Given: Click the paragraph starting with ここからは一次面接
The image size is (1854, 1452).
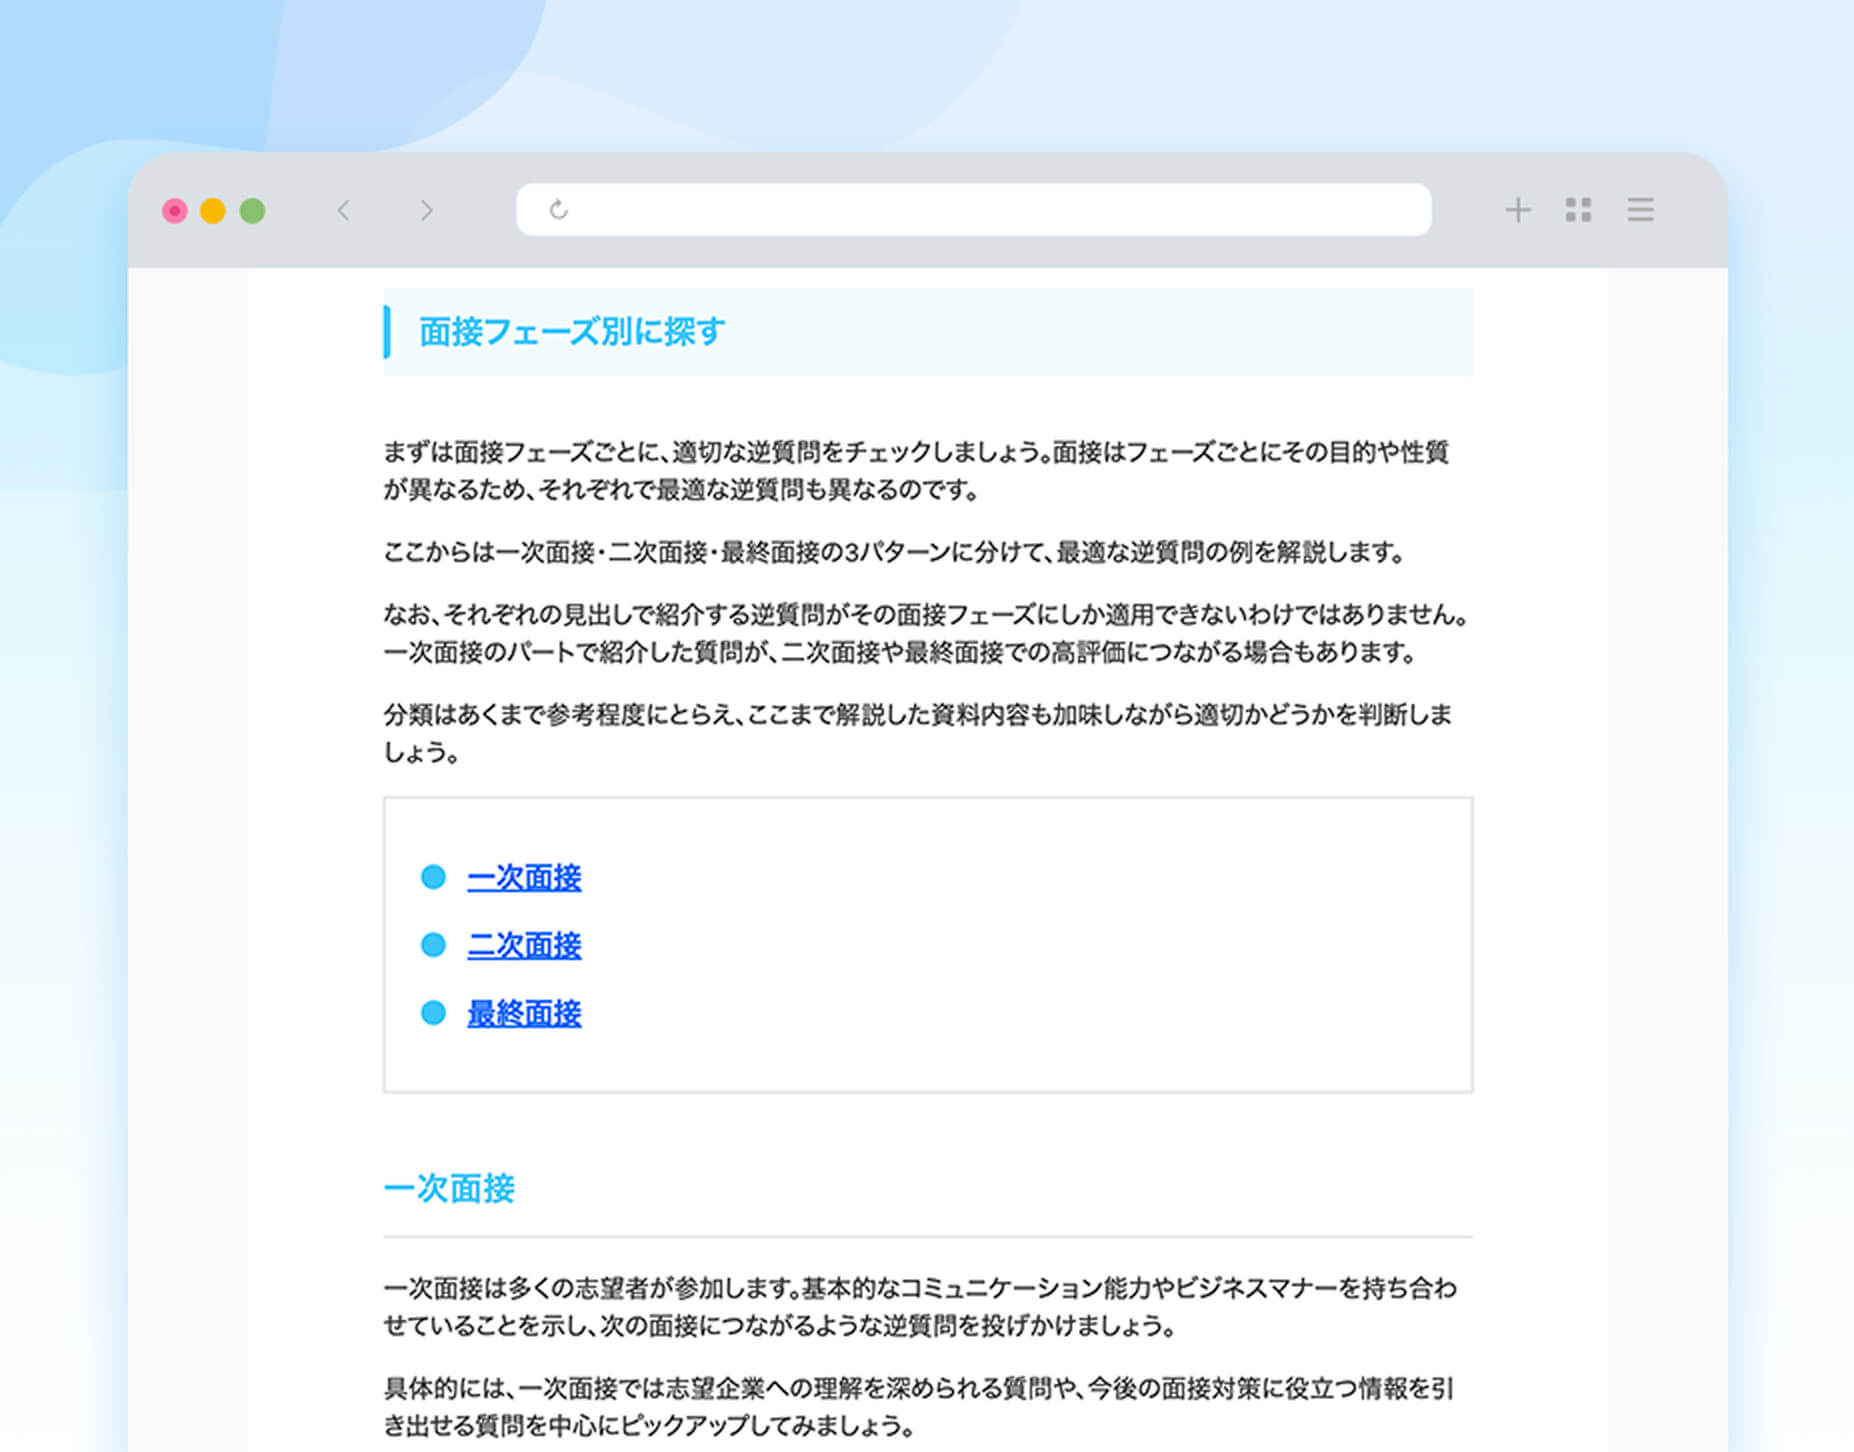Looking at the screenshot, I should (895, 552).
